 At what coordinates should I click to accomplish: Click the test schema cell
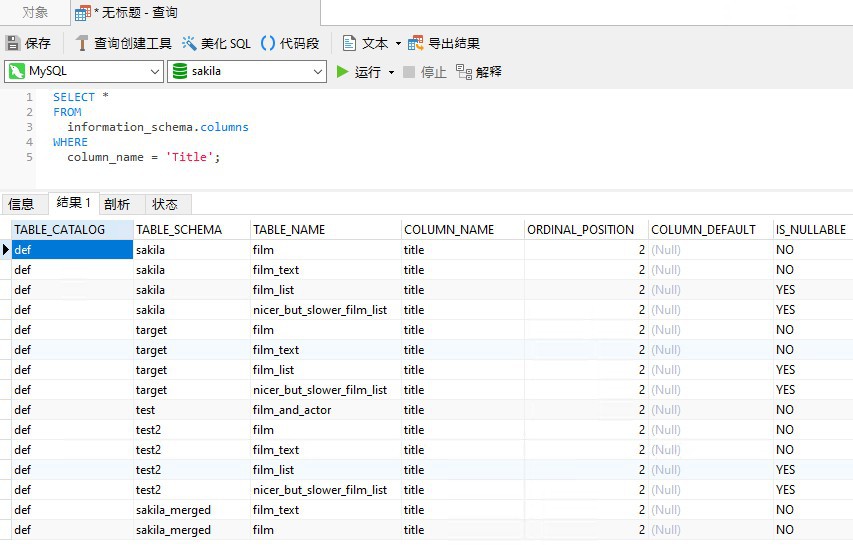click(x=191, y=410)
